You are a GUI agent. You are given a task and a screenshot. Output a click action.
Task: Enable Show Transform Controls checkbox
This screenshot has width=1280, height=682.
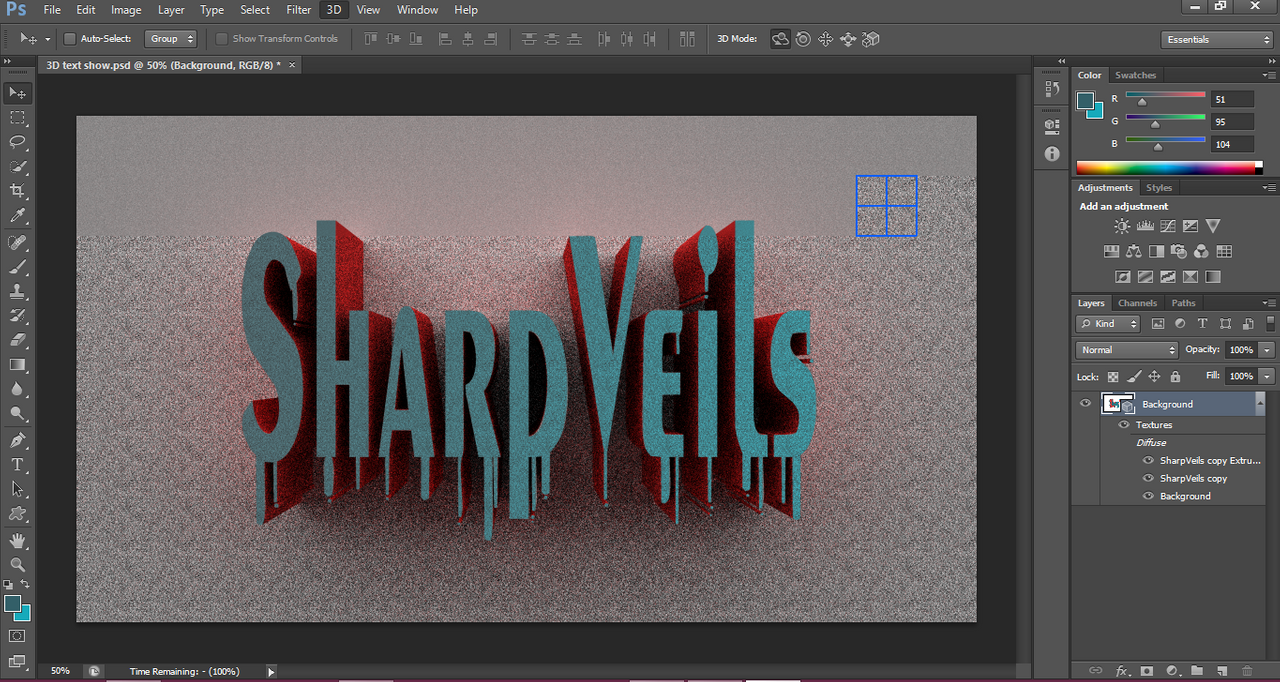222,39
